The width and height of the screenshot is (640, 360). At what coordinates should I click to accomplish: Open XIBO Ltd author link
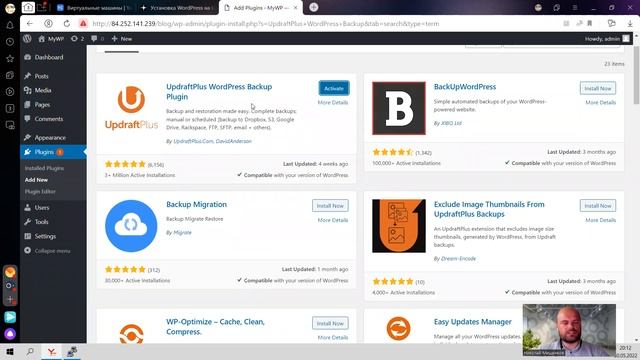451,123
